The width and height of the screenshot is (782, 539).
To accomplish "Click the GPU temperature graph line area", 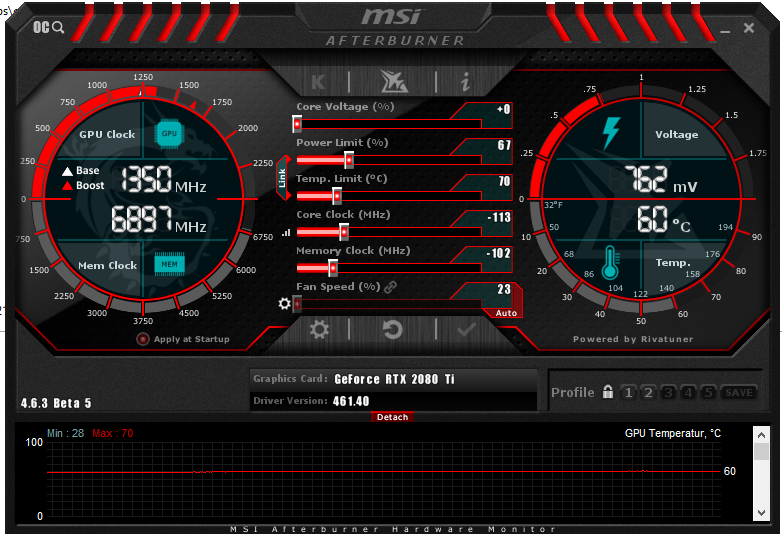I will tap(384, 479).
